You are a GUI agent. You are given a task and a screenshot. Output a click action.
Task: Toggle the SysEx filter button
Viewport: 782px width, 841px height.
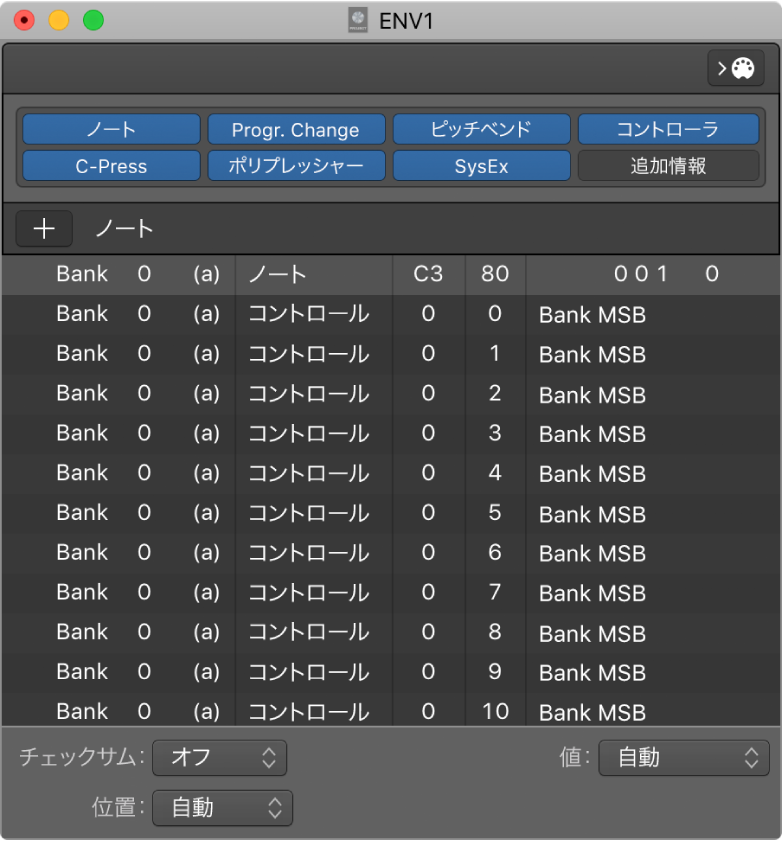[x=481, y=166]
